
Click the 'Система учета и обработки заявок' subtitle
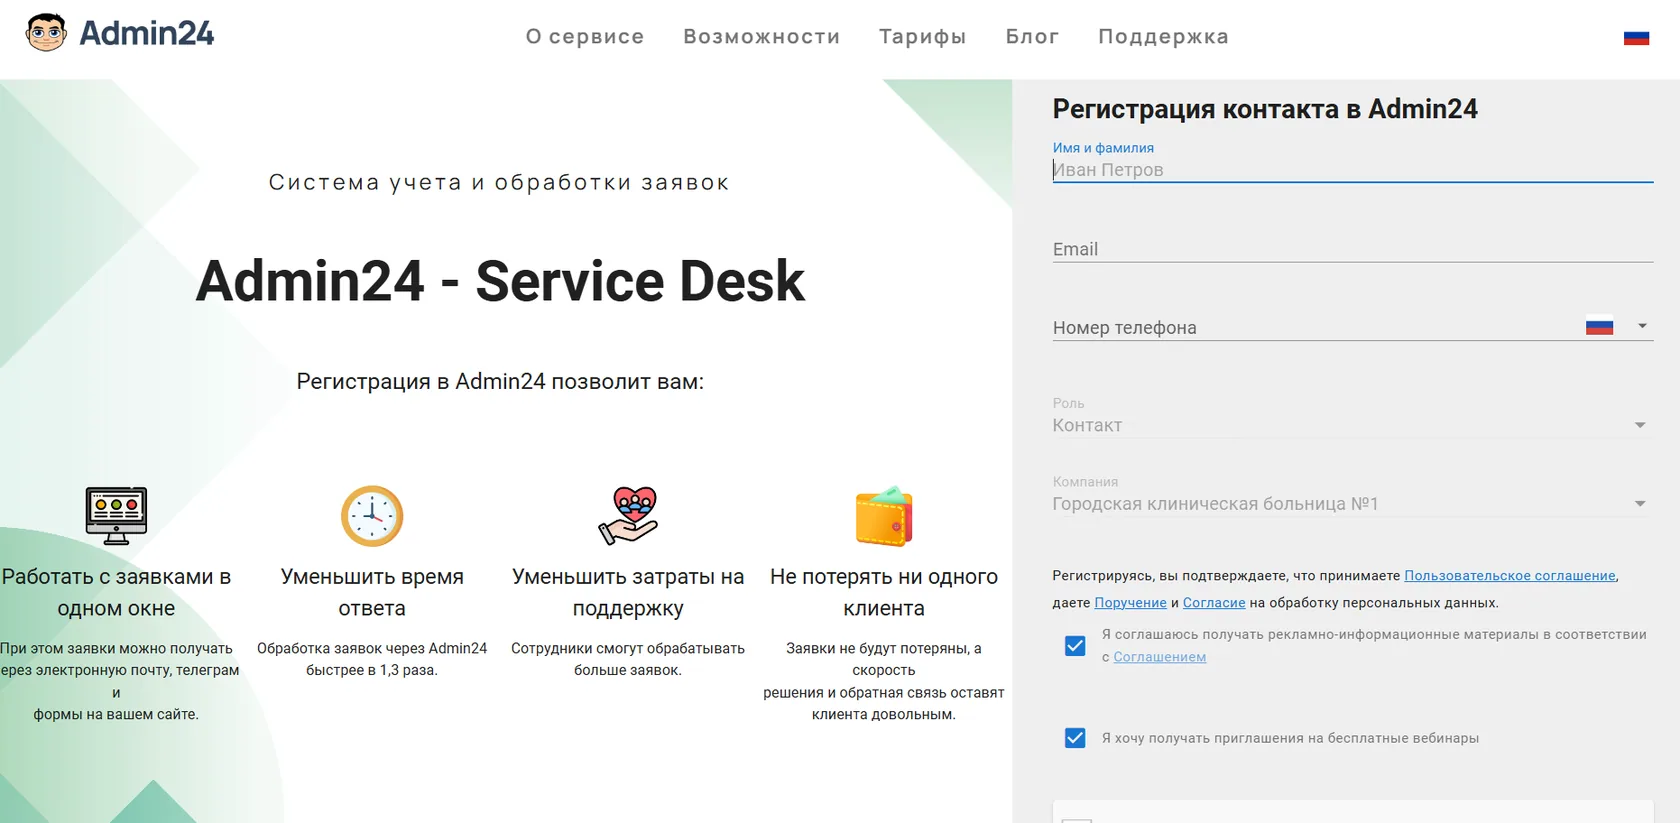click(499, 183)
